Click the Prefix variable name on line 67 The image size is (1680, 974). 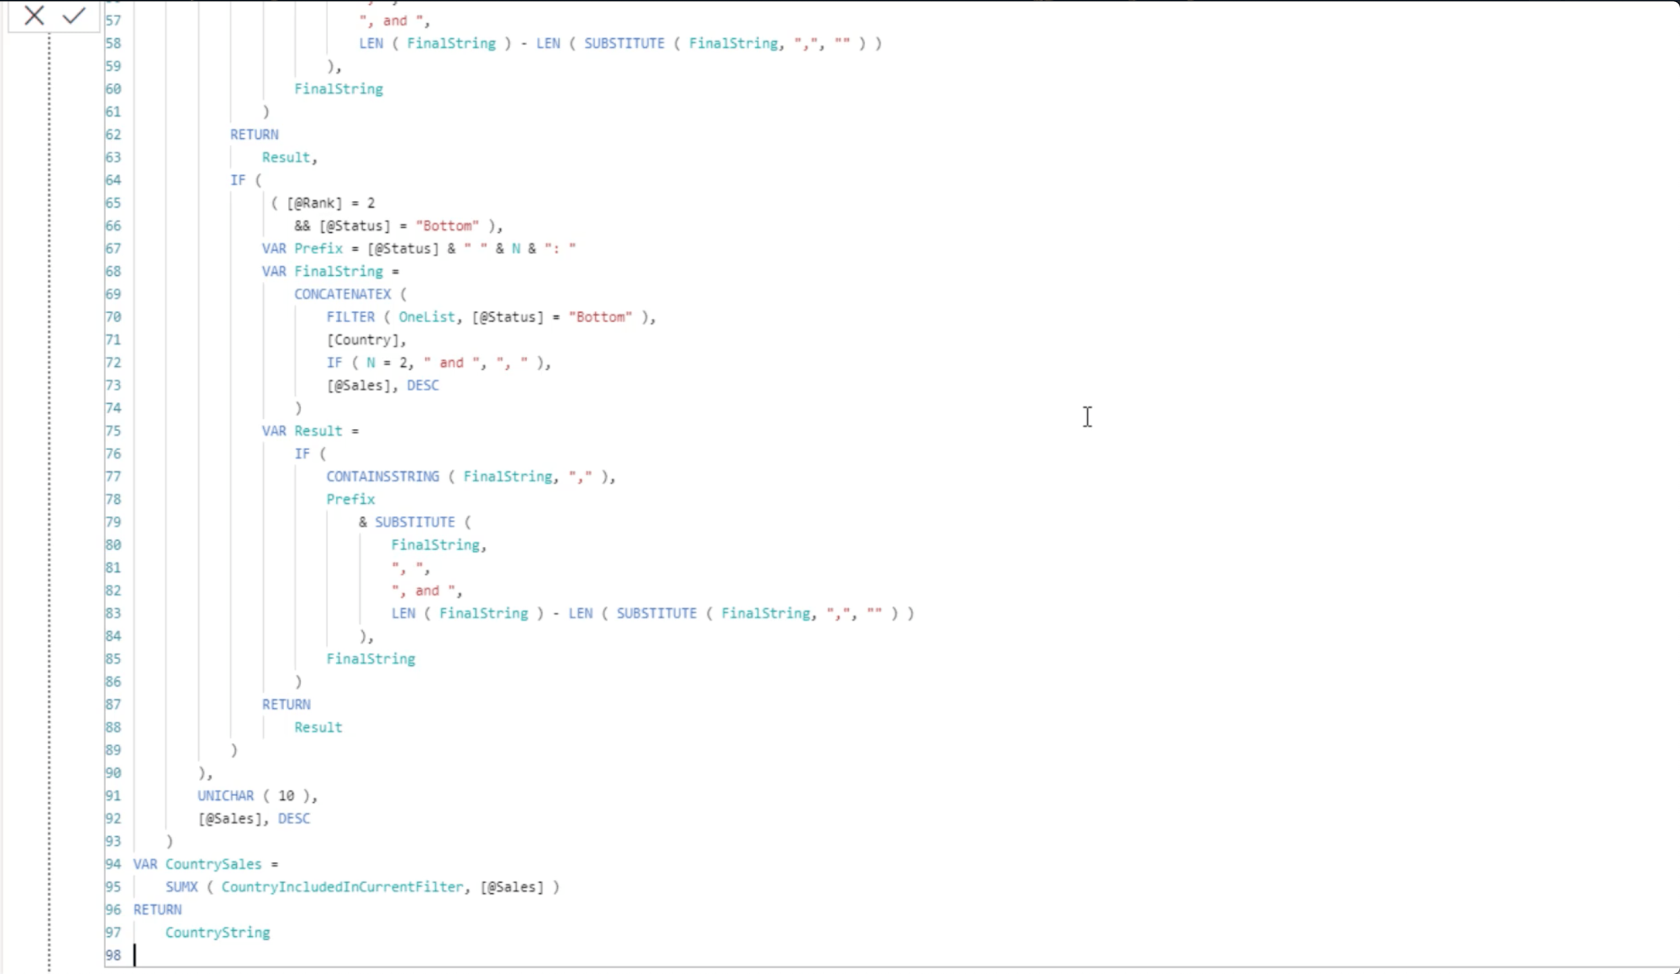point(318,249)
